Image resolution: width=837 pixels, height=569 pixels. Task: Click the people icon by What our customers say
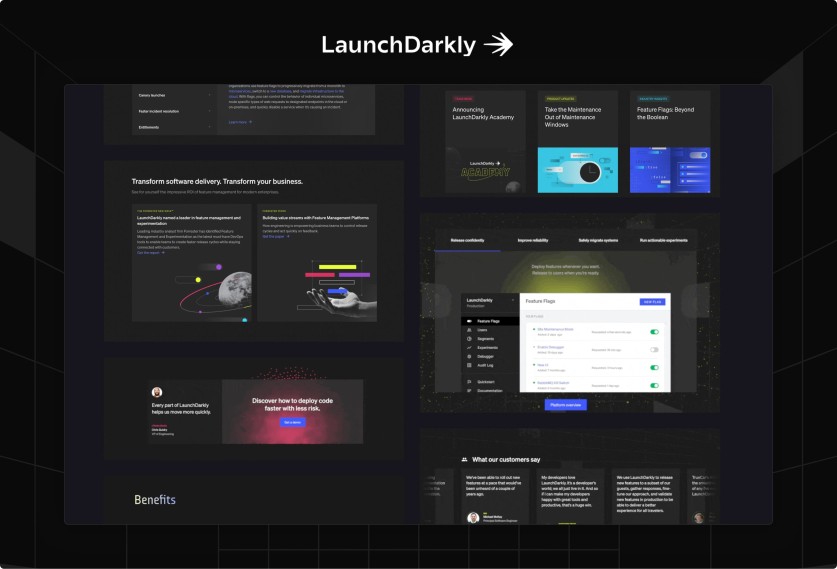(464, 460)
